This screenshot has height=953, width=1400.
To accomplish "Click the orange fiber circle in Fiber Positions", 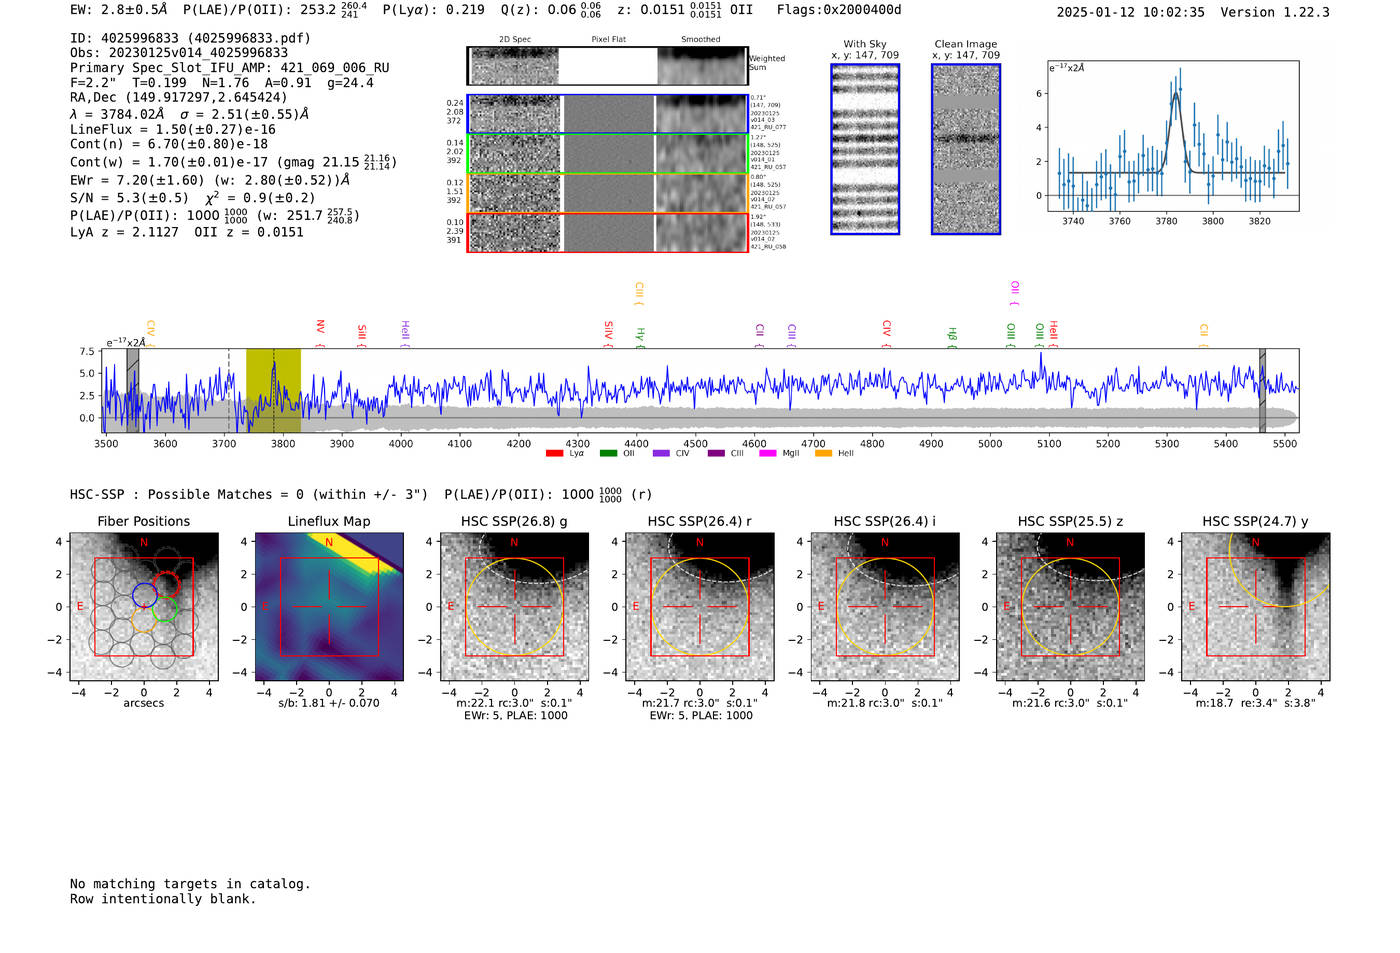I will pos(144,618).
